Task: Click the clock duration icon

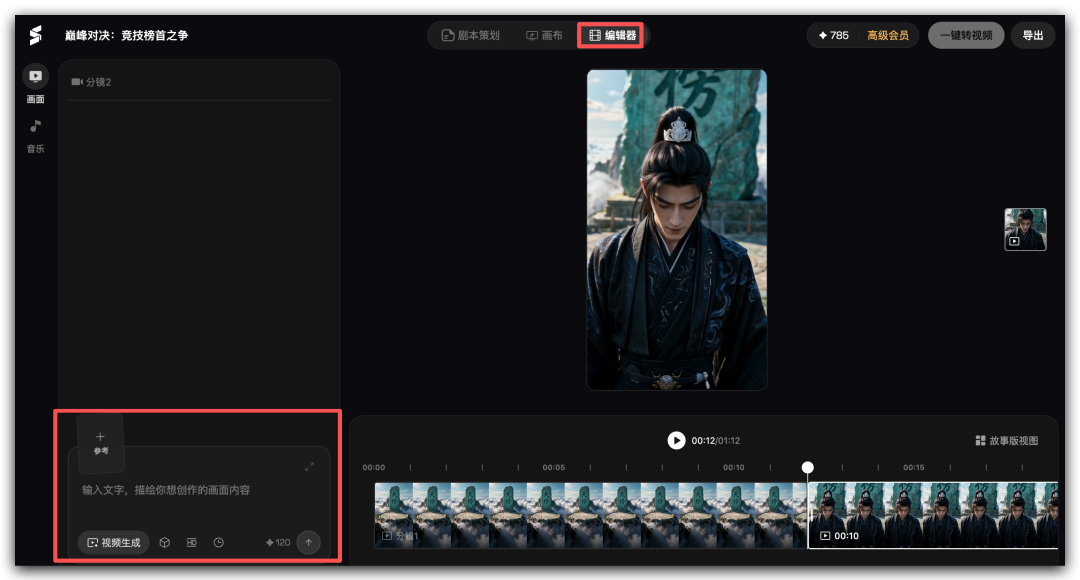Action: pos(218,543)
